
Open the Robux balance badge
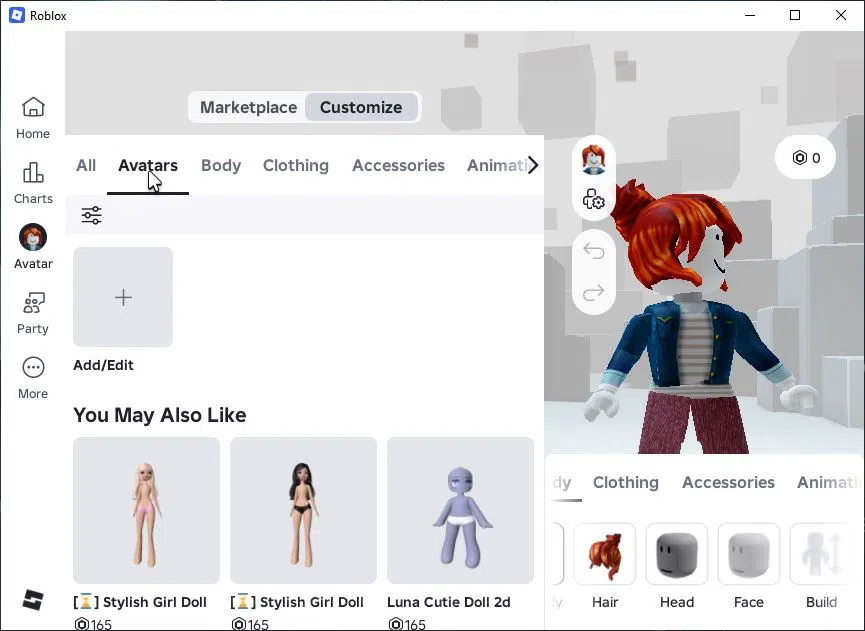pos(805,158)
